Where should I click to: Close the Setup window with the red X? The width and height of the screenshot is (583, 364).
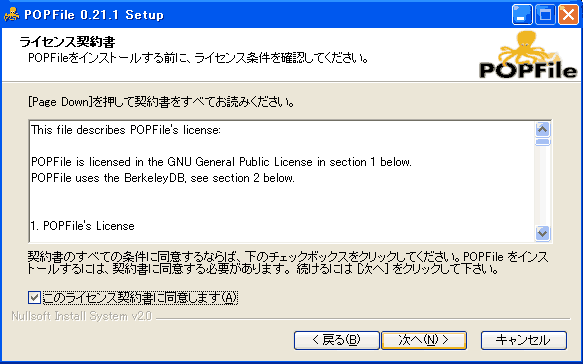pos(569,15)
